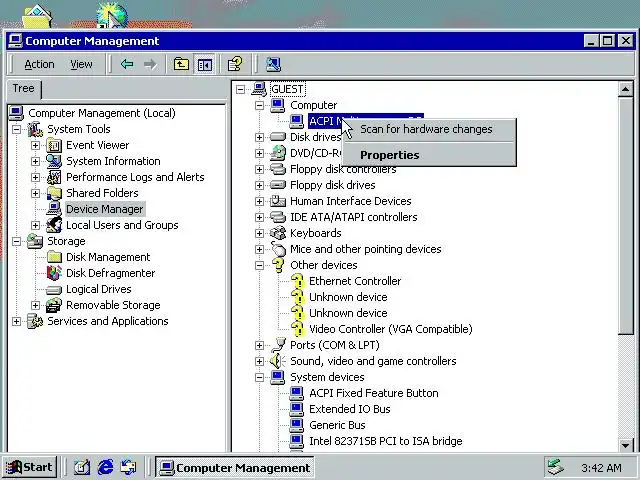Click the Start button
The image size is (640, 480).
29,467
